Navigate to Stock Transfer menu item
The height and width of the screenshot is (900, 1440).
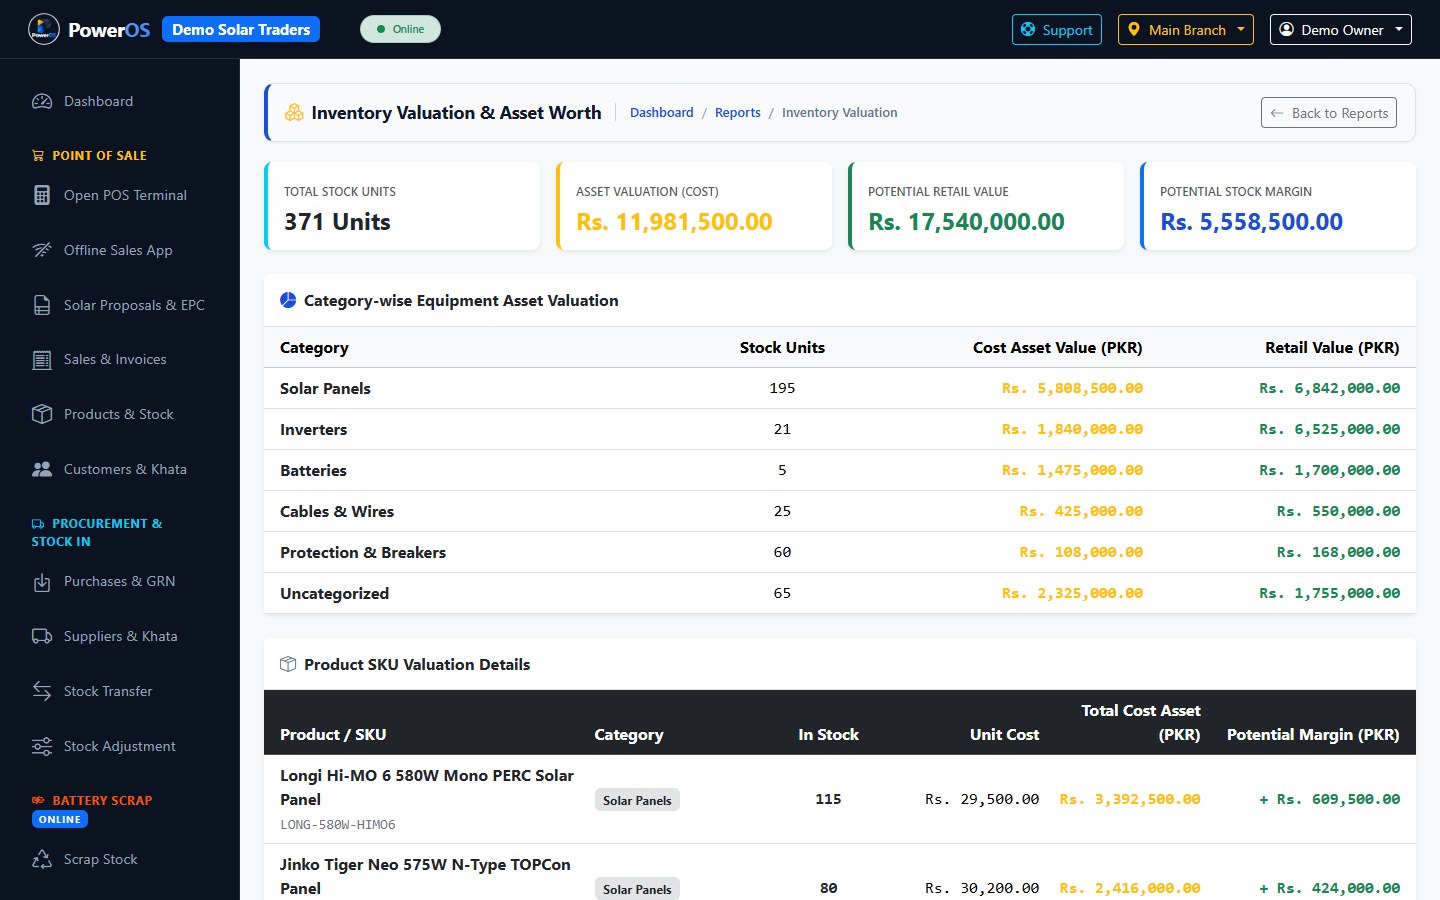coord(119,691)
